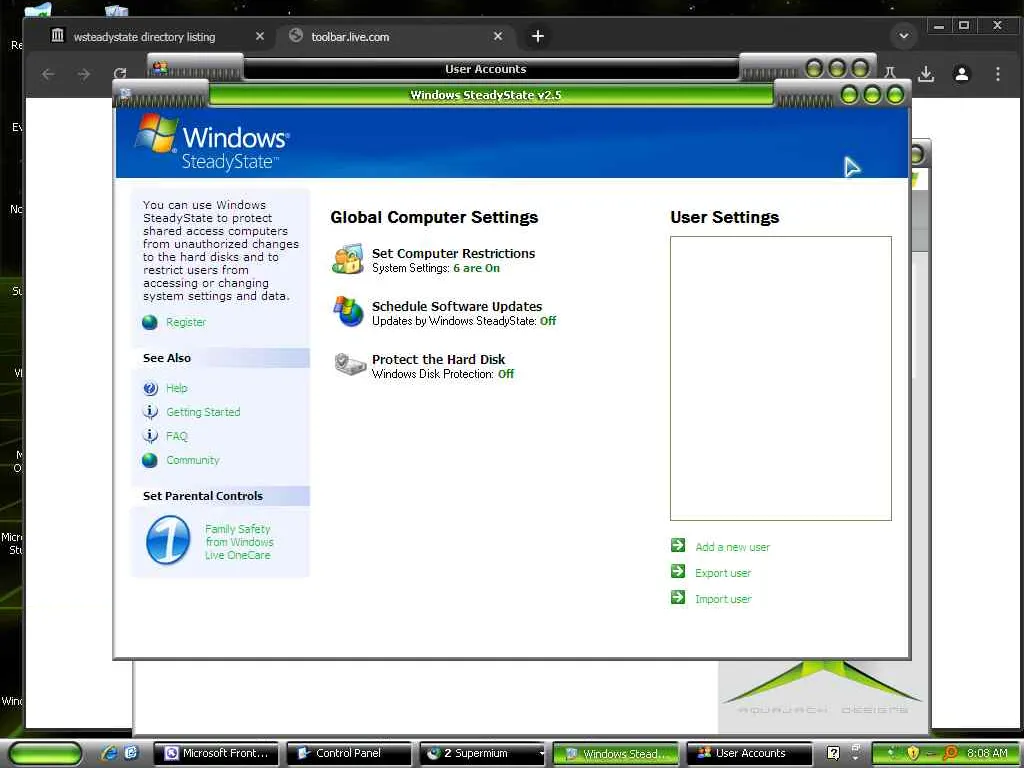This screenshot has height=768, width=1024.
Task: Switch to User Accounts taskbar button
Action: pyautogui.click(x=749, y=754)
